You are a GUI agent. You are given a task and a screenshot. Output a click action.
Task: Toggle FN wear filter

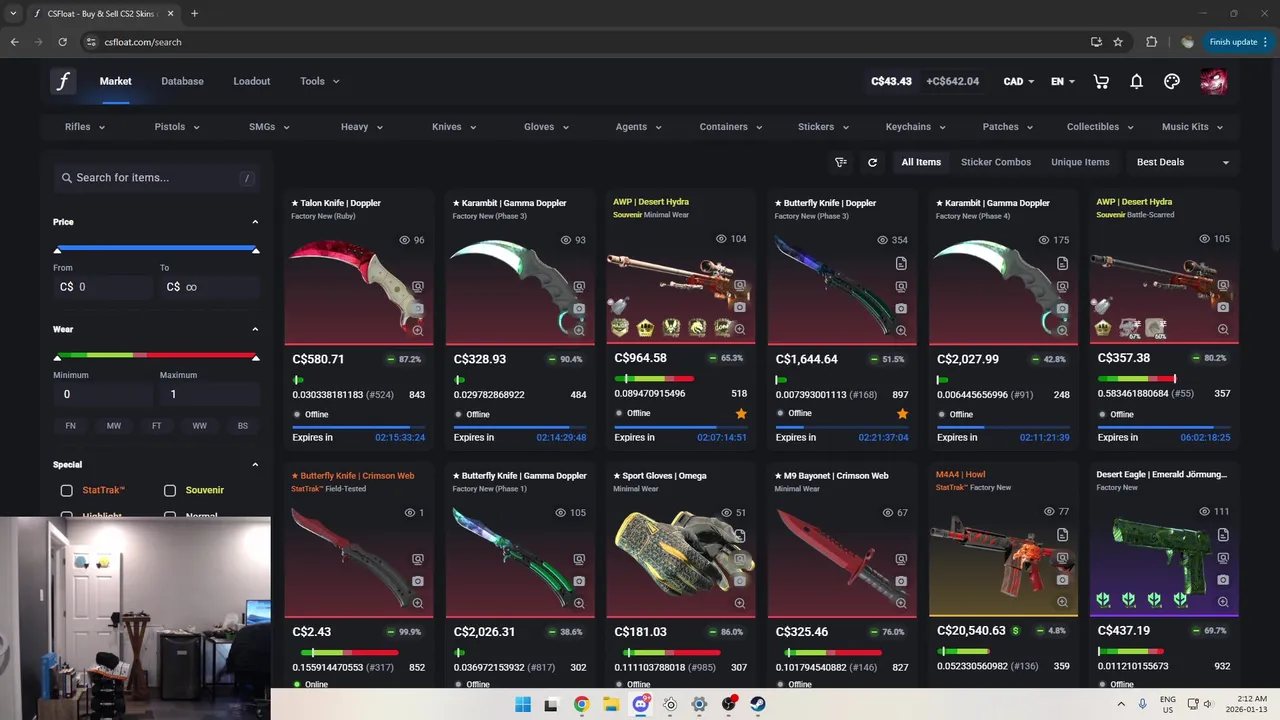70,426
